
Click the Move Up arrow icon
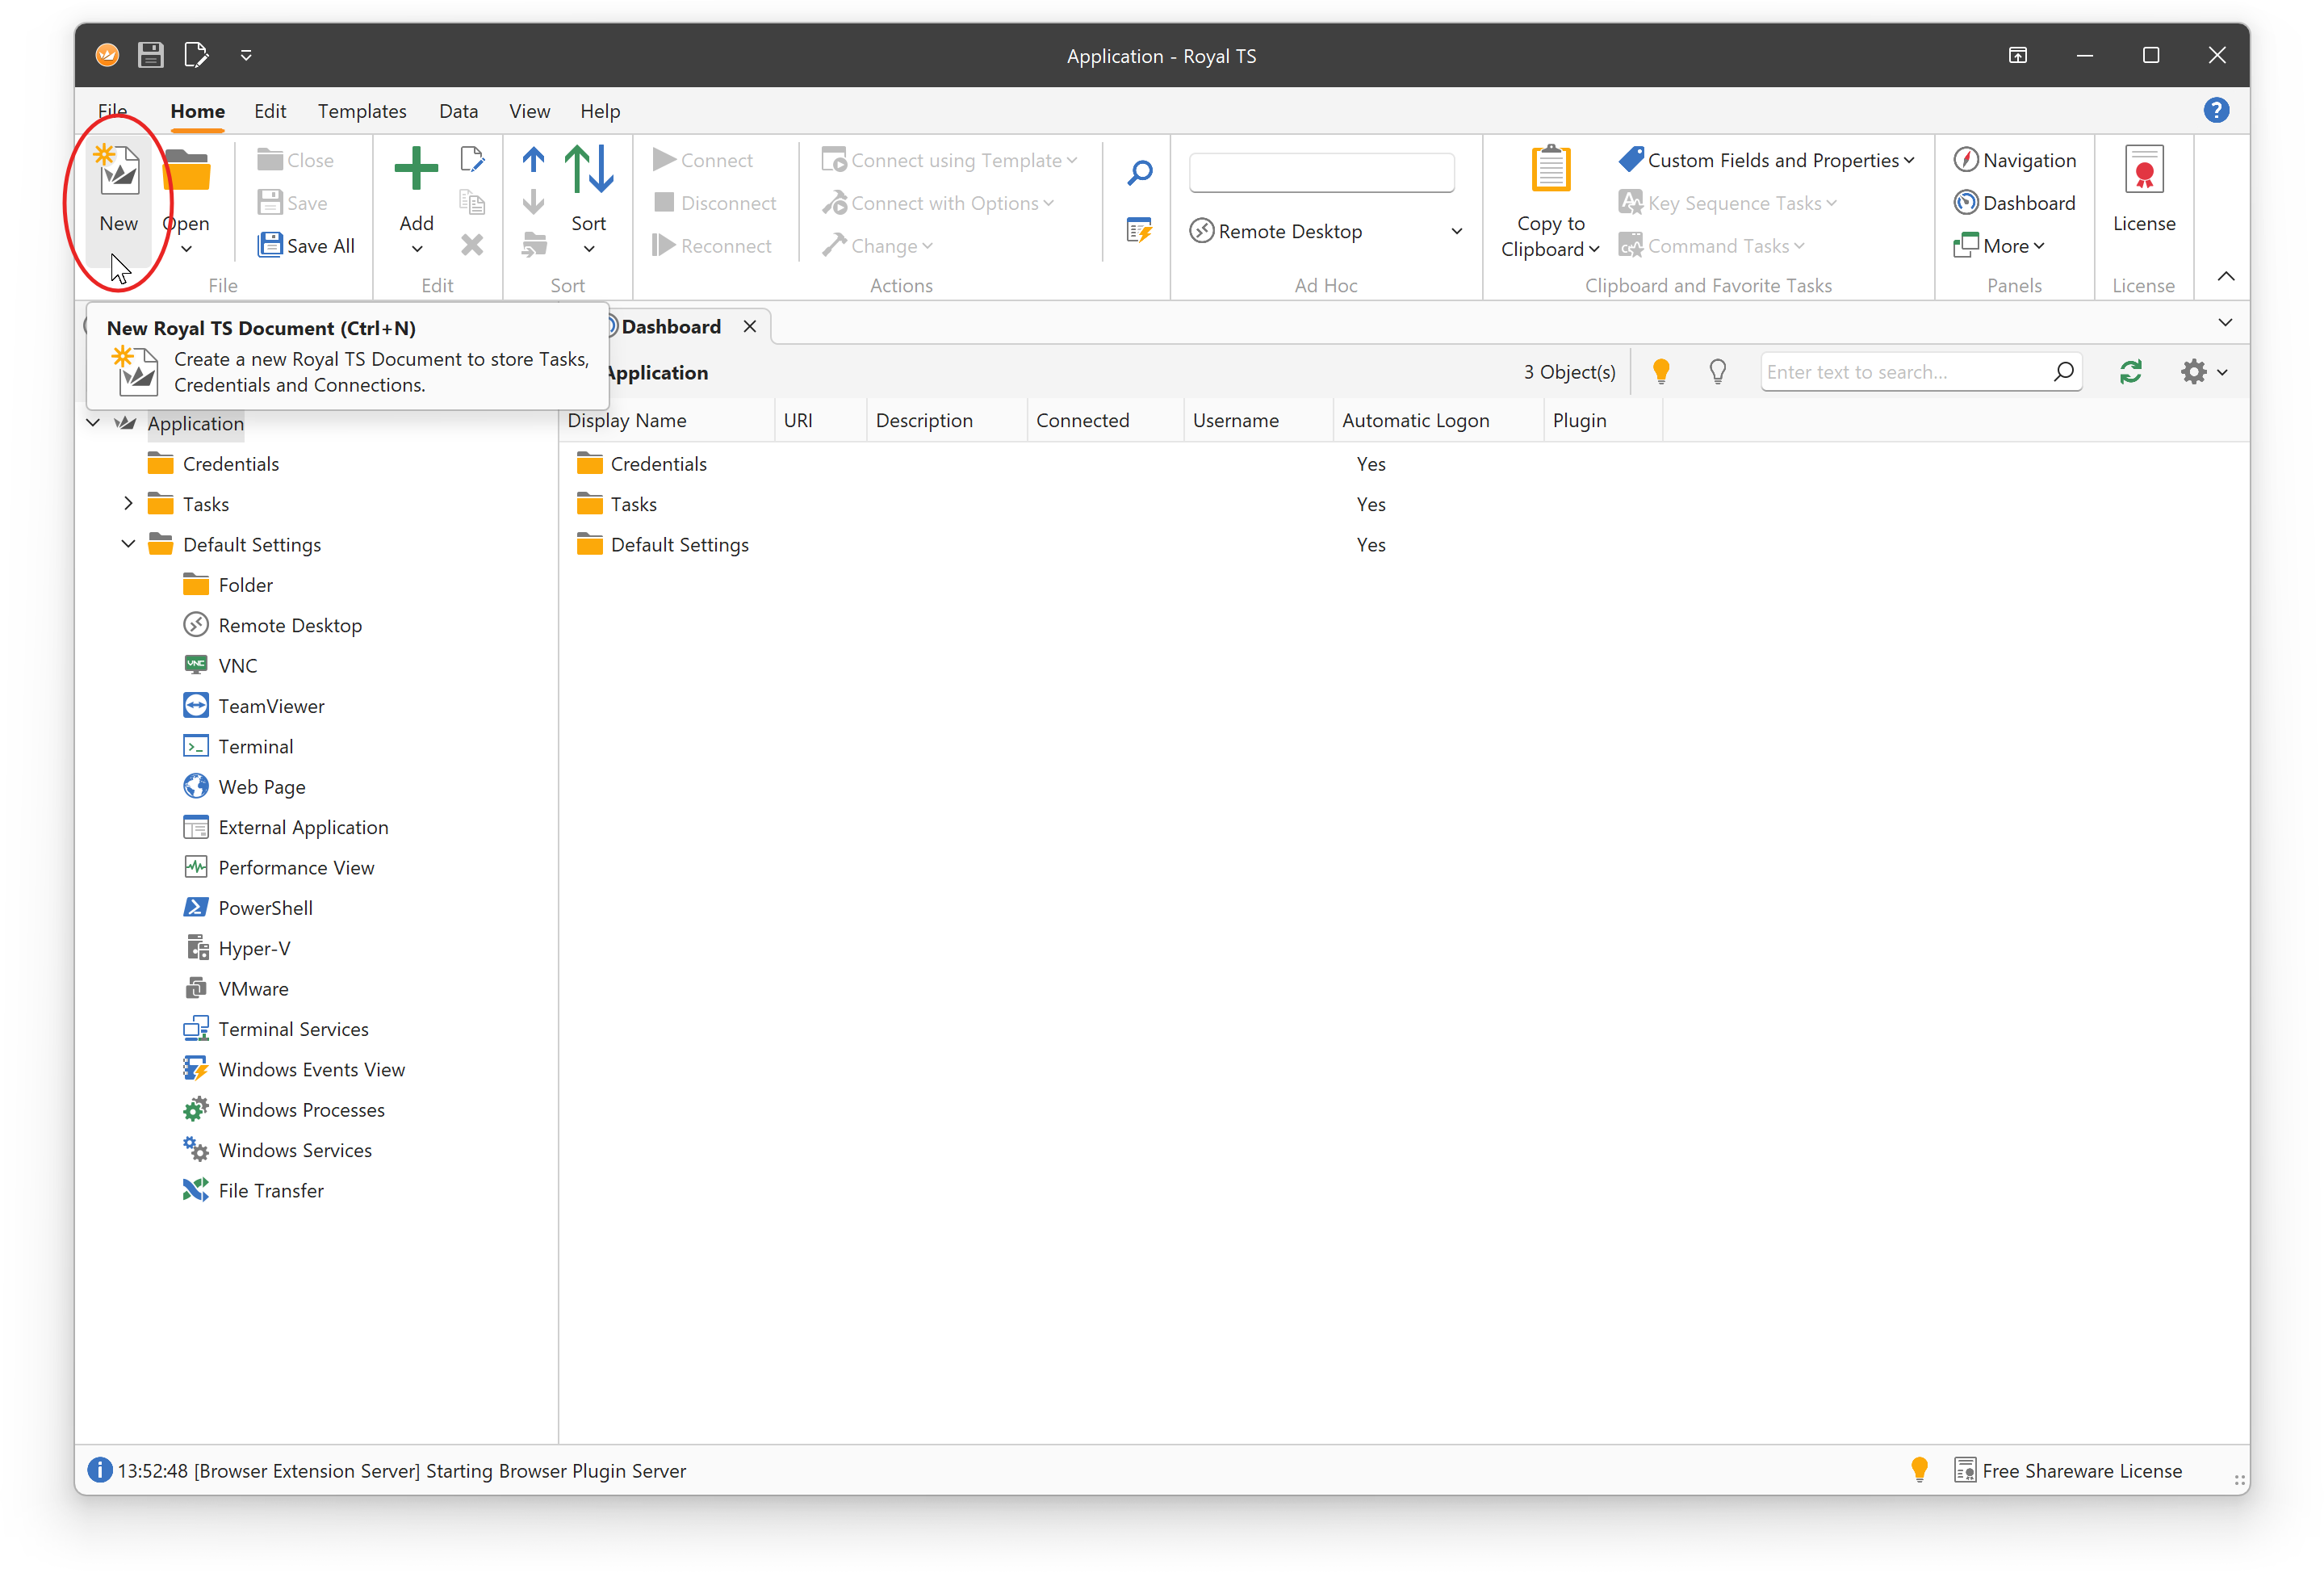(x=533, y=160)
